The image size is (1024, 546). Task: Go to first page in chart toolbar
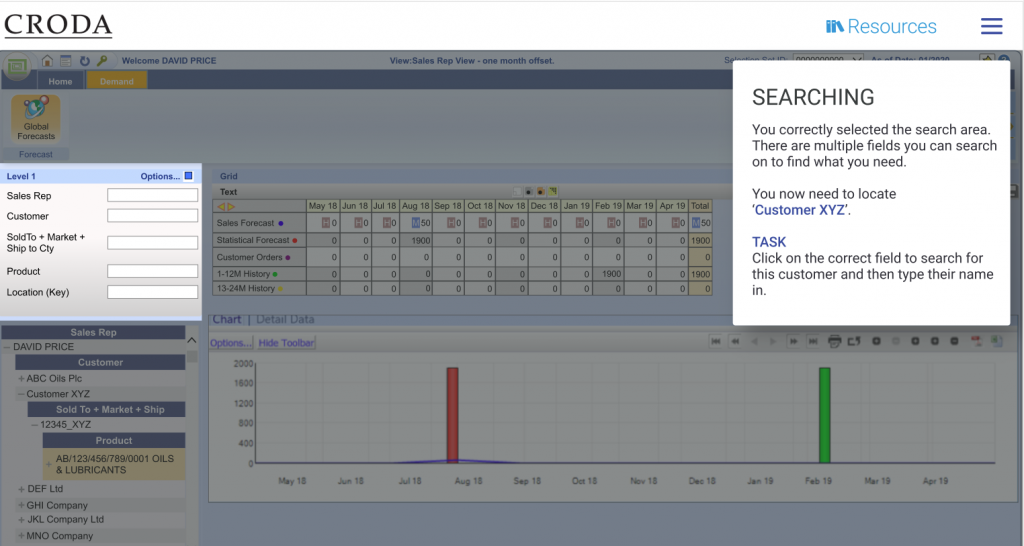[x=716, y=341]
